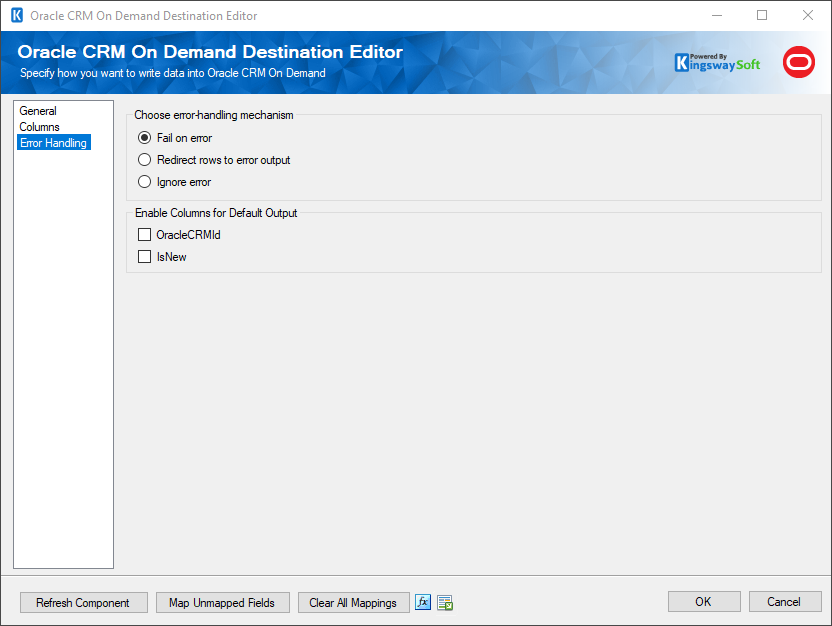Maximize the editor window
Viewport: 832px width, 626px height.
762,15
